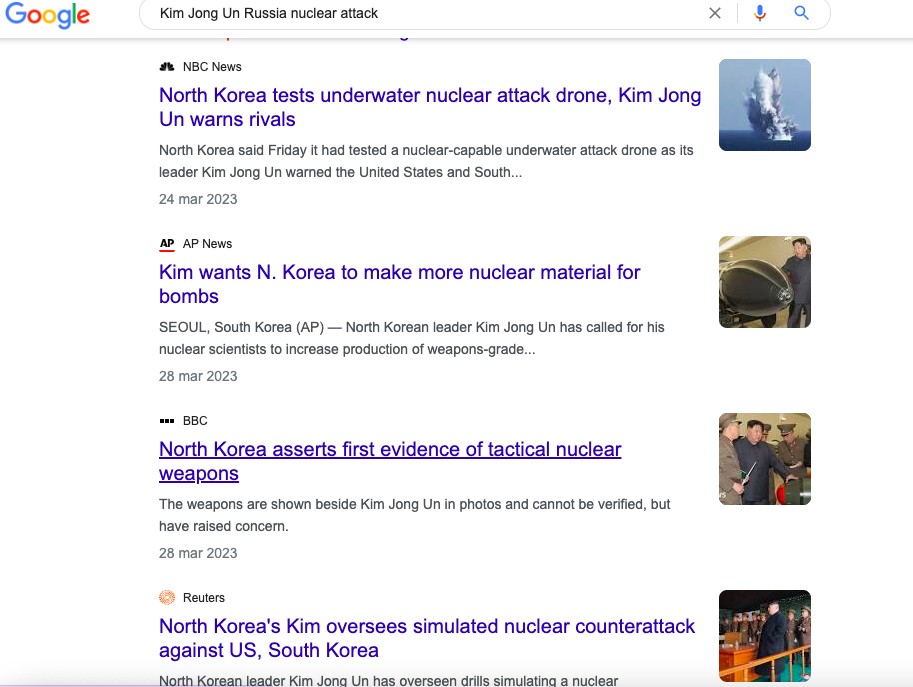Click the snippet starting 'SEOUL, South Korea (AP)'
The image size is (913, 687).
pyautogui.click(x=412, y=338)
